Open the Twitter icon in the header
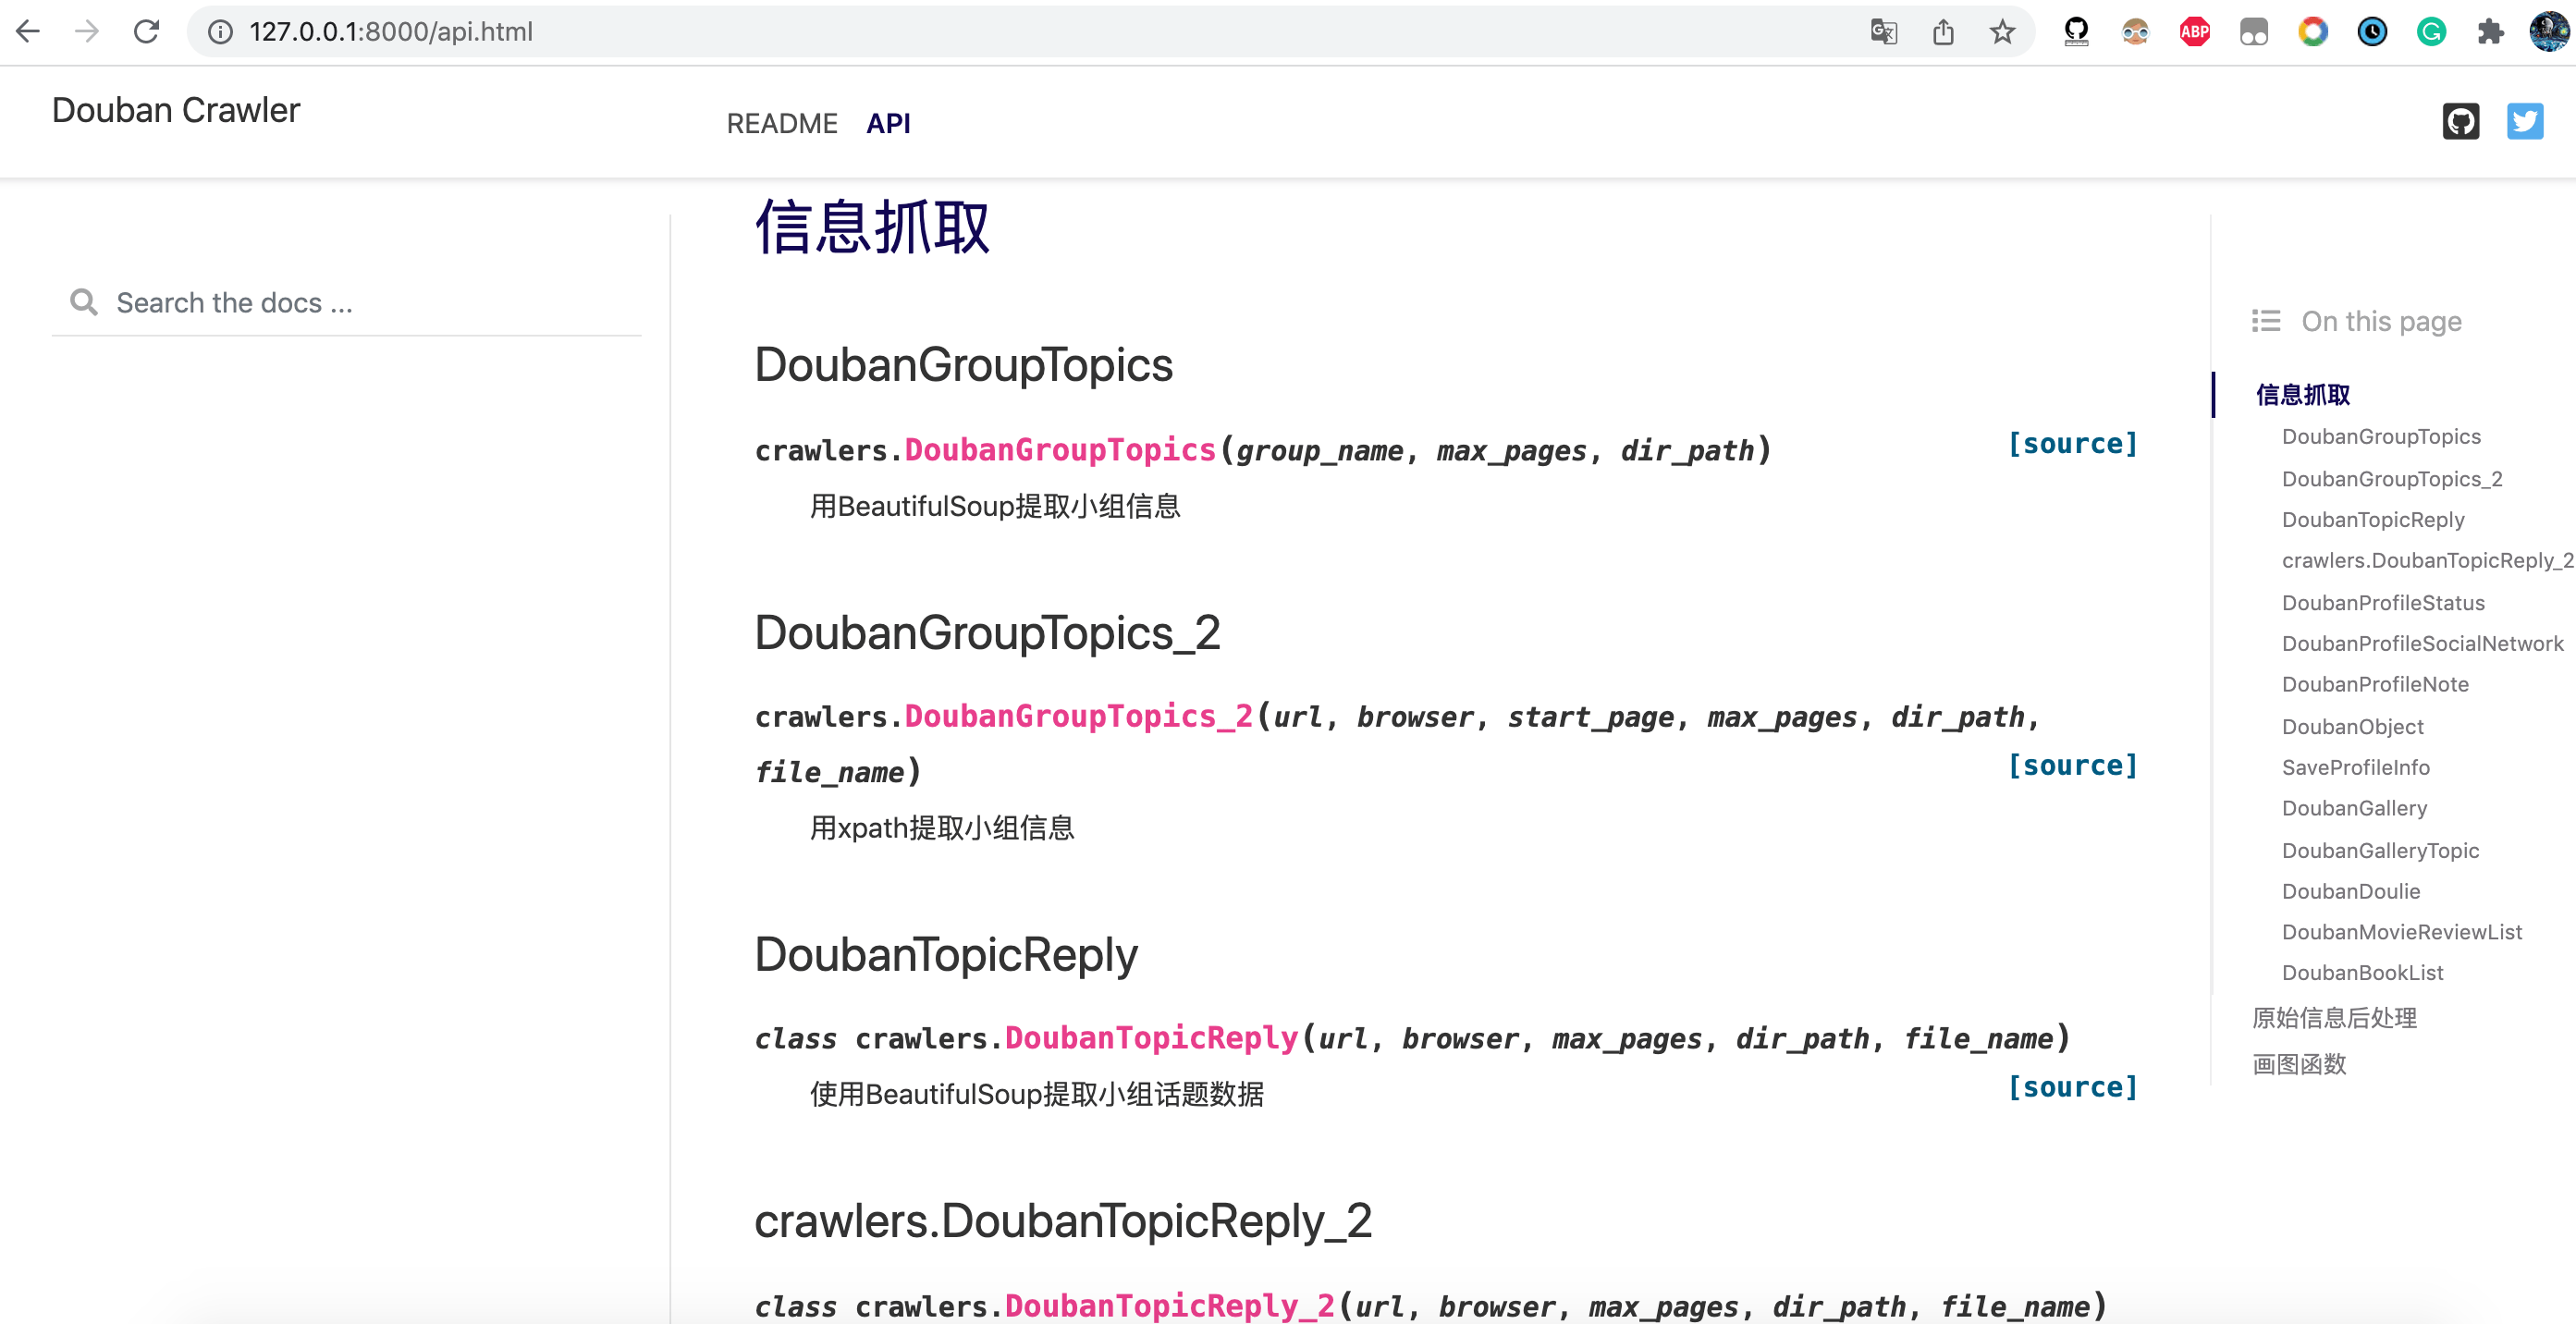Image resolution: width=2576 pixels, height=1324 pixels. pos(2524,121)
